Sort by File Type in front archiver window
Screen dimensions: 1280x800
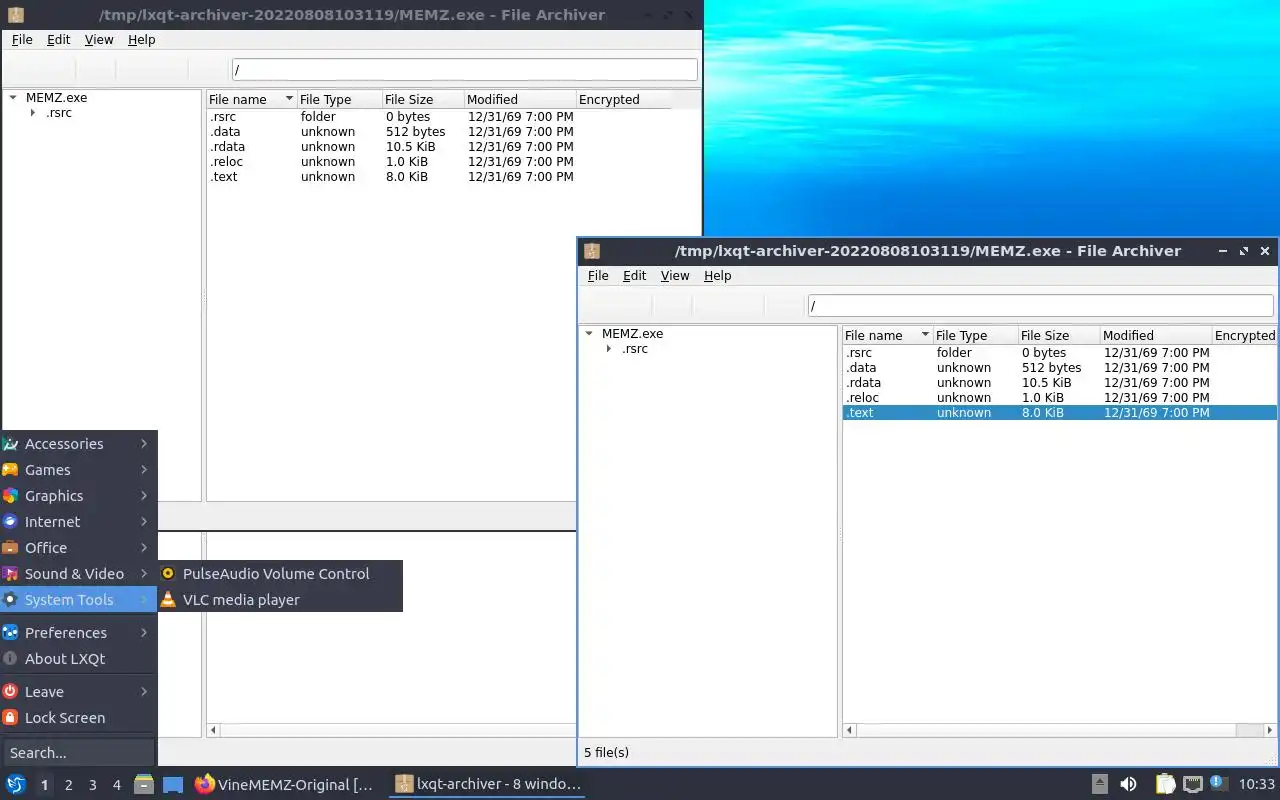pyautogui.click(x=975, y=336)
